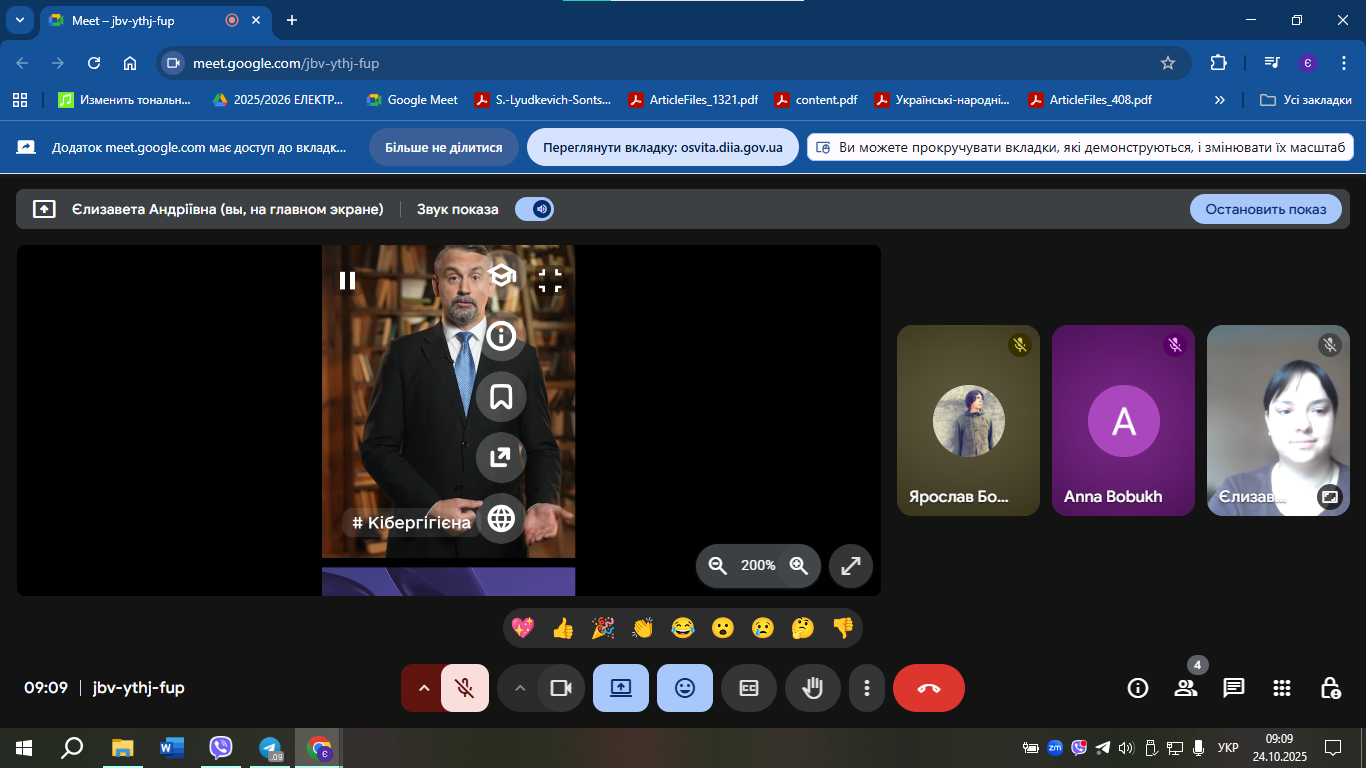The height and width of the screenshot is (768, 1366).
Task: Open the three-dot more options menu
Action: (867, 688)
